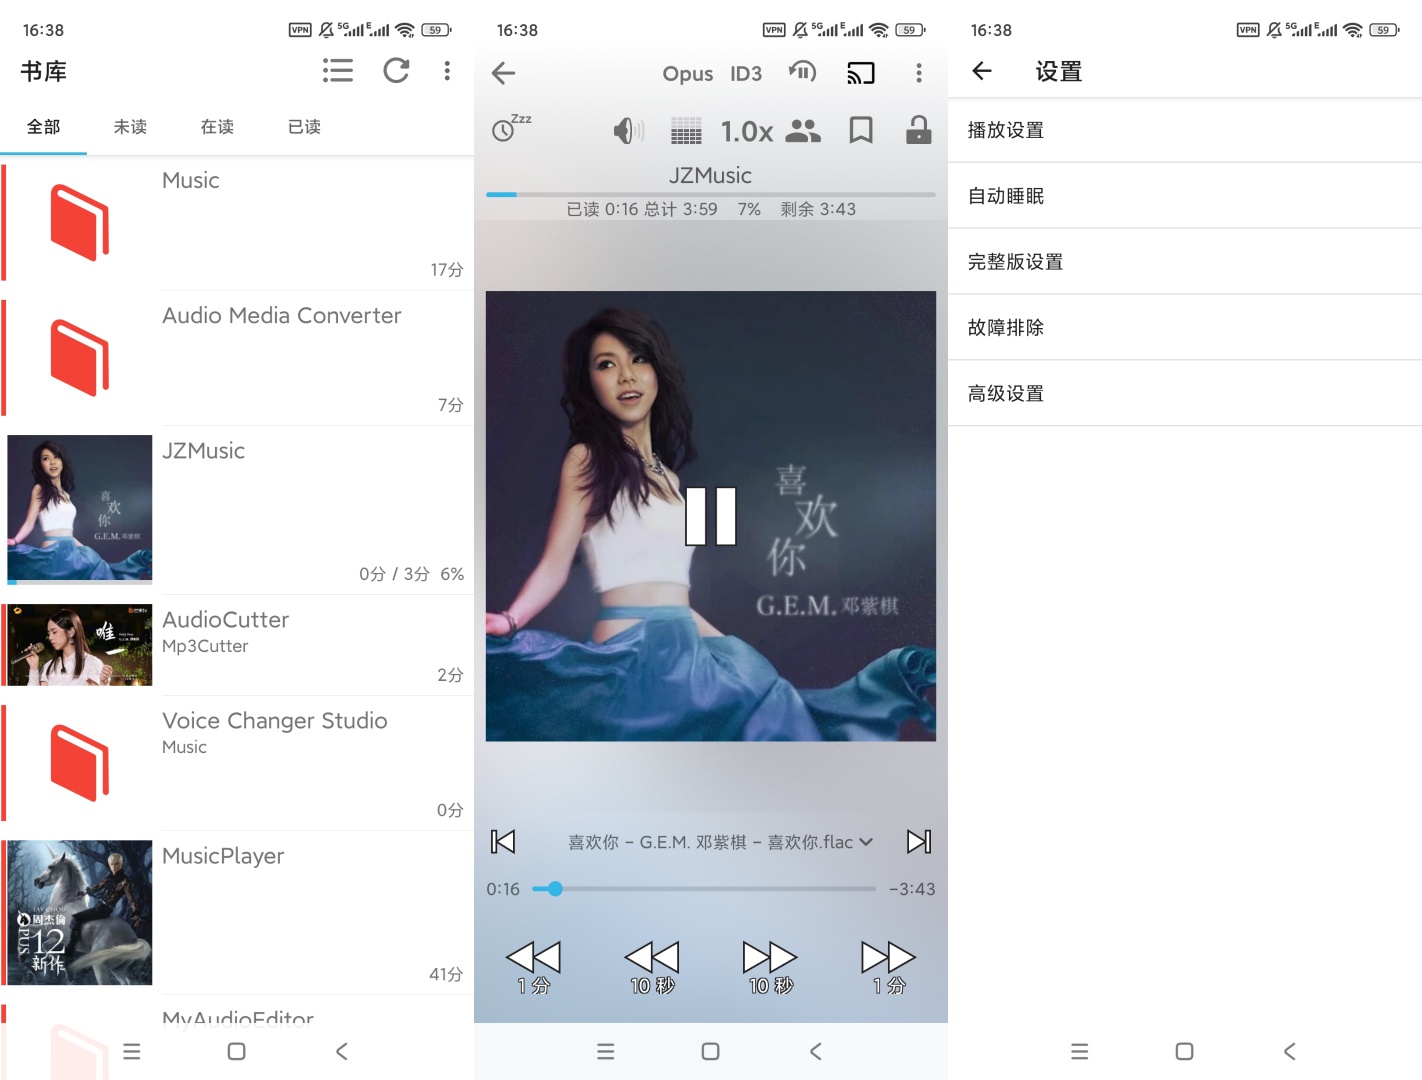Tap Android back button on settings screen
The width and height of the screenshot is (1422, 1080).
click(1290, 1051)
